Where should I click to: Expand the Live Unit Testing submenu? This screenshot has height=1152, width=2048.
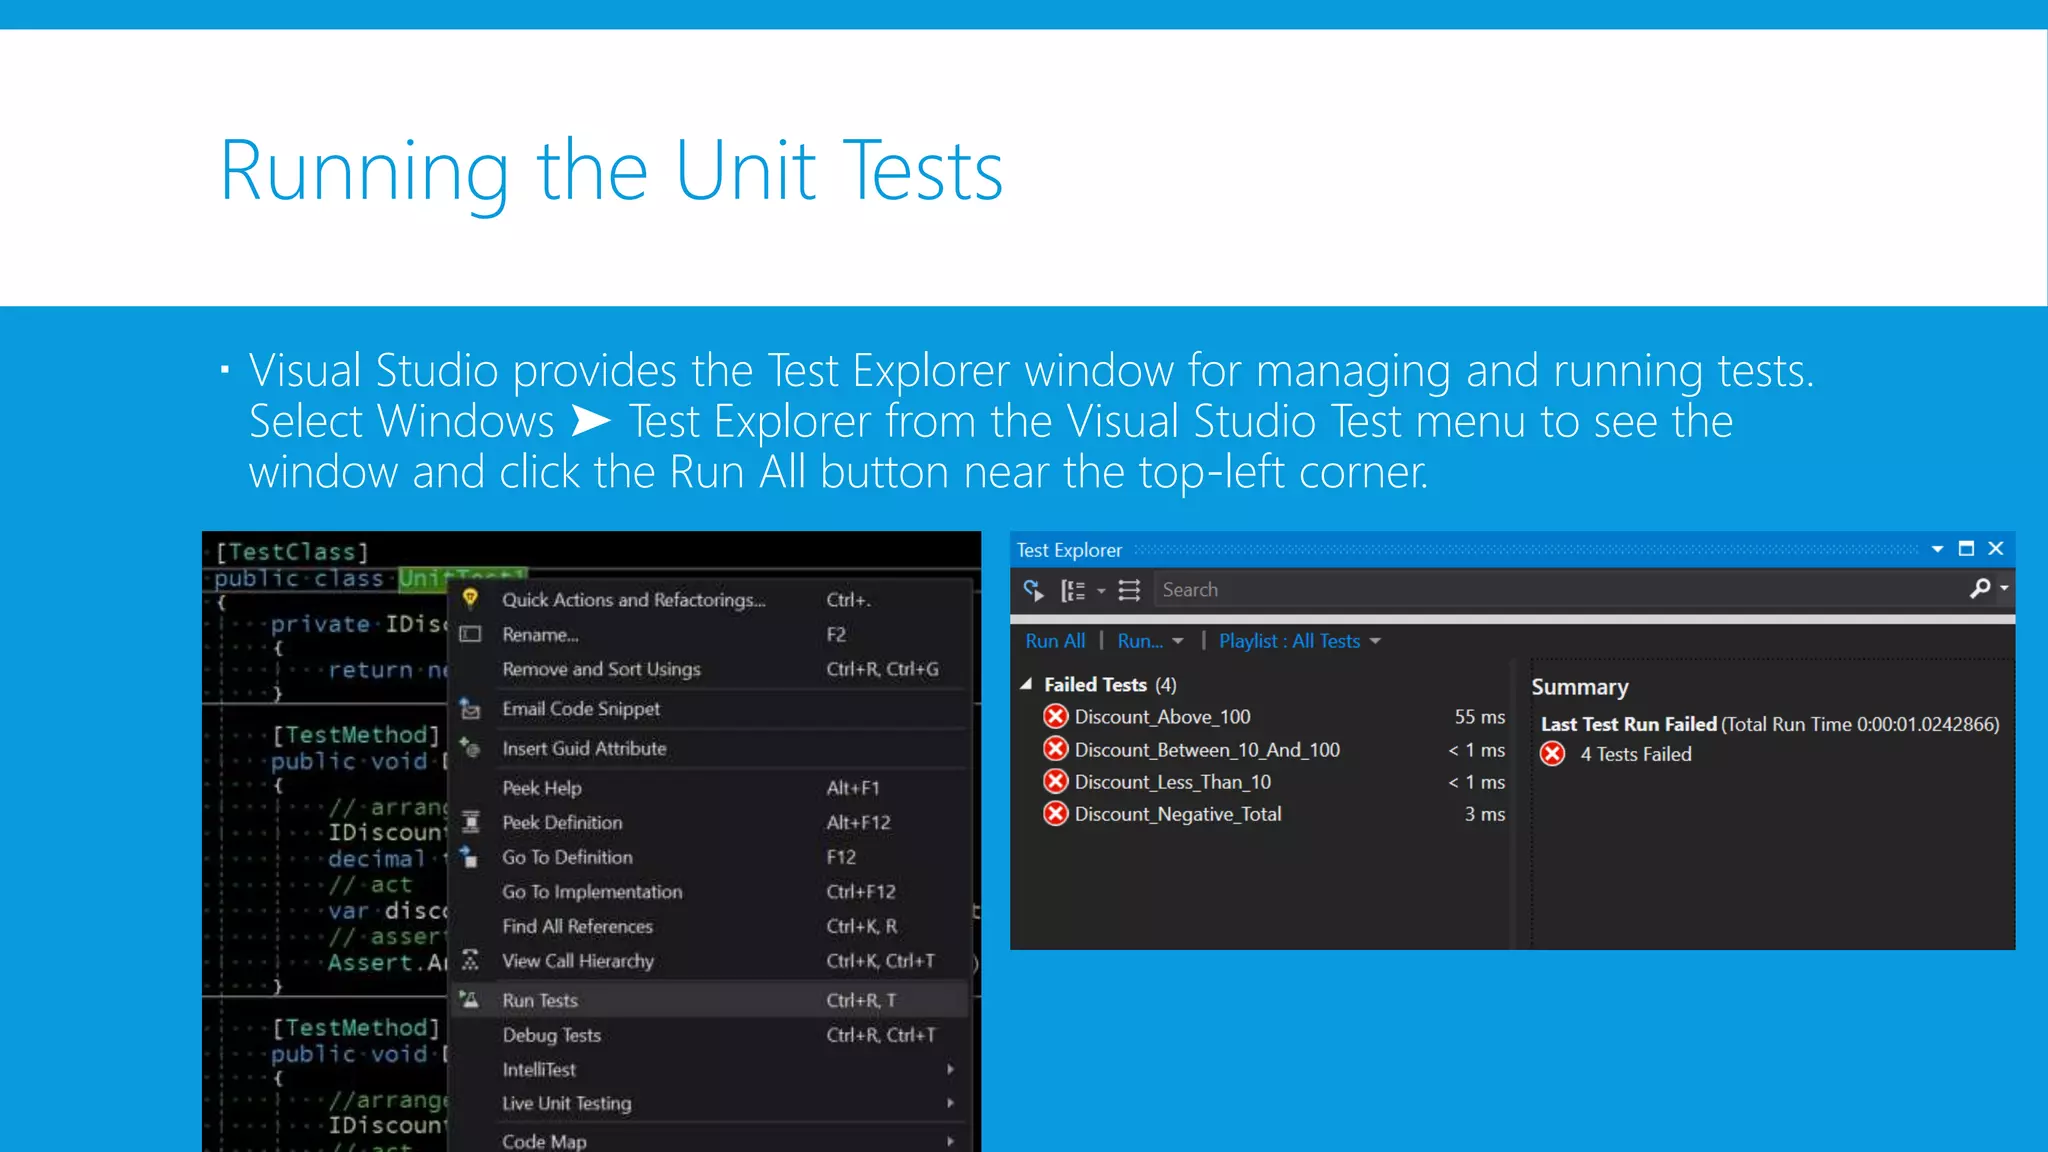point(950,1103)
